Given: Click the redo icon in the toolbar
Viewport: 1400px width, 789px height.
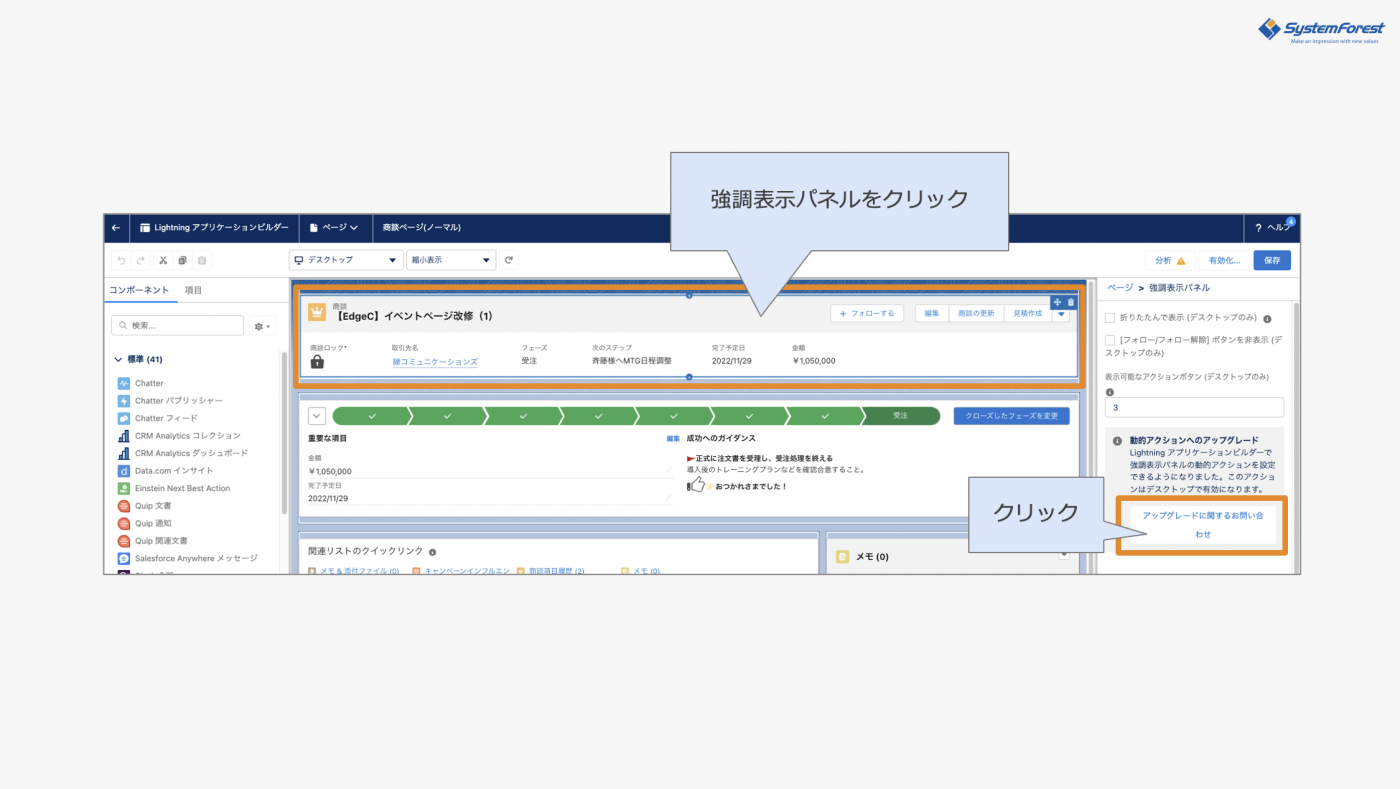Looking at the screenshot, I should 141,261.
